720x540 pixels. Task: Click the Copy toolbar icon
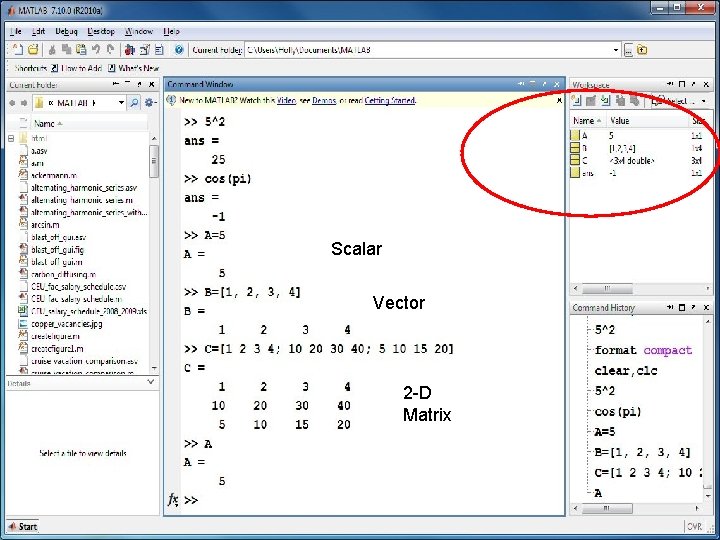[x=67, y=50]
